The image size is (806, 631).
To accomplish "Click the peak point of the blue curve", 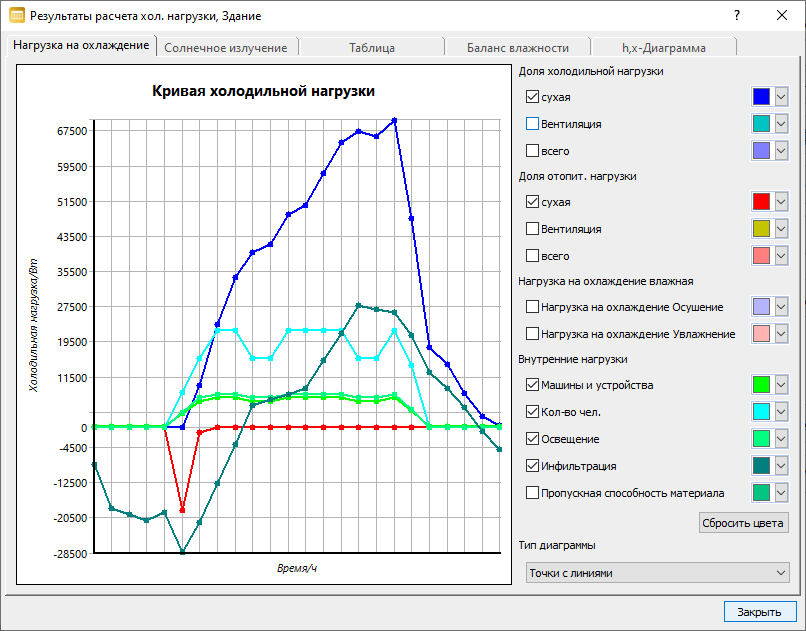I will pyautogui.click(x=394, y=120).
